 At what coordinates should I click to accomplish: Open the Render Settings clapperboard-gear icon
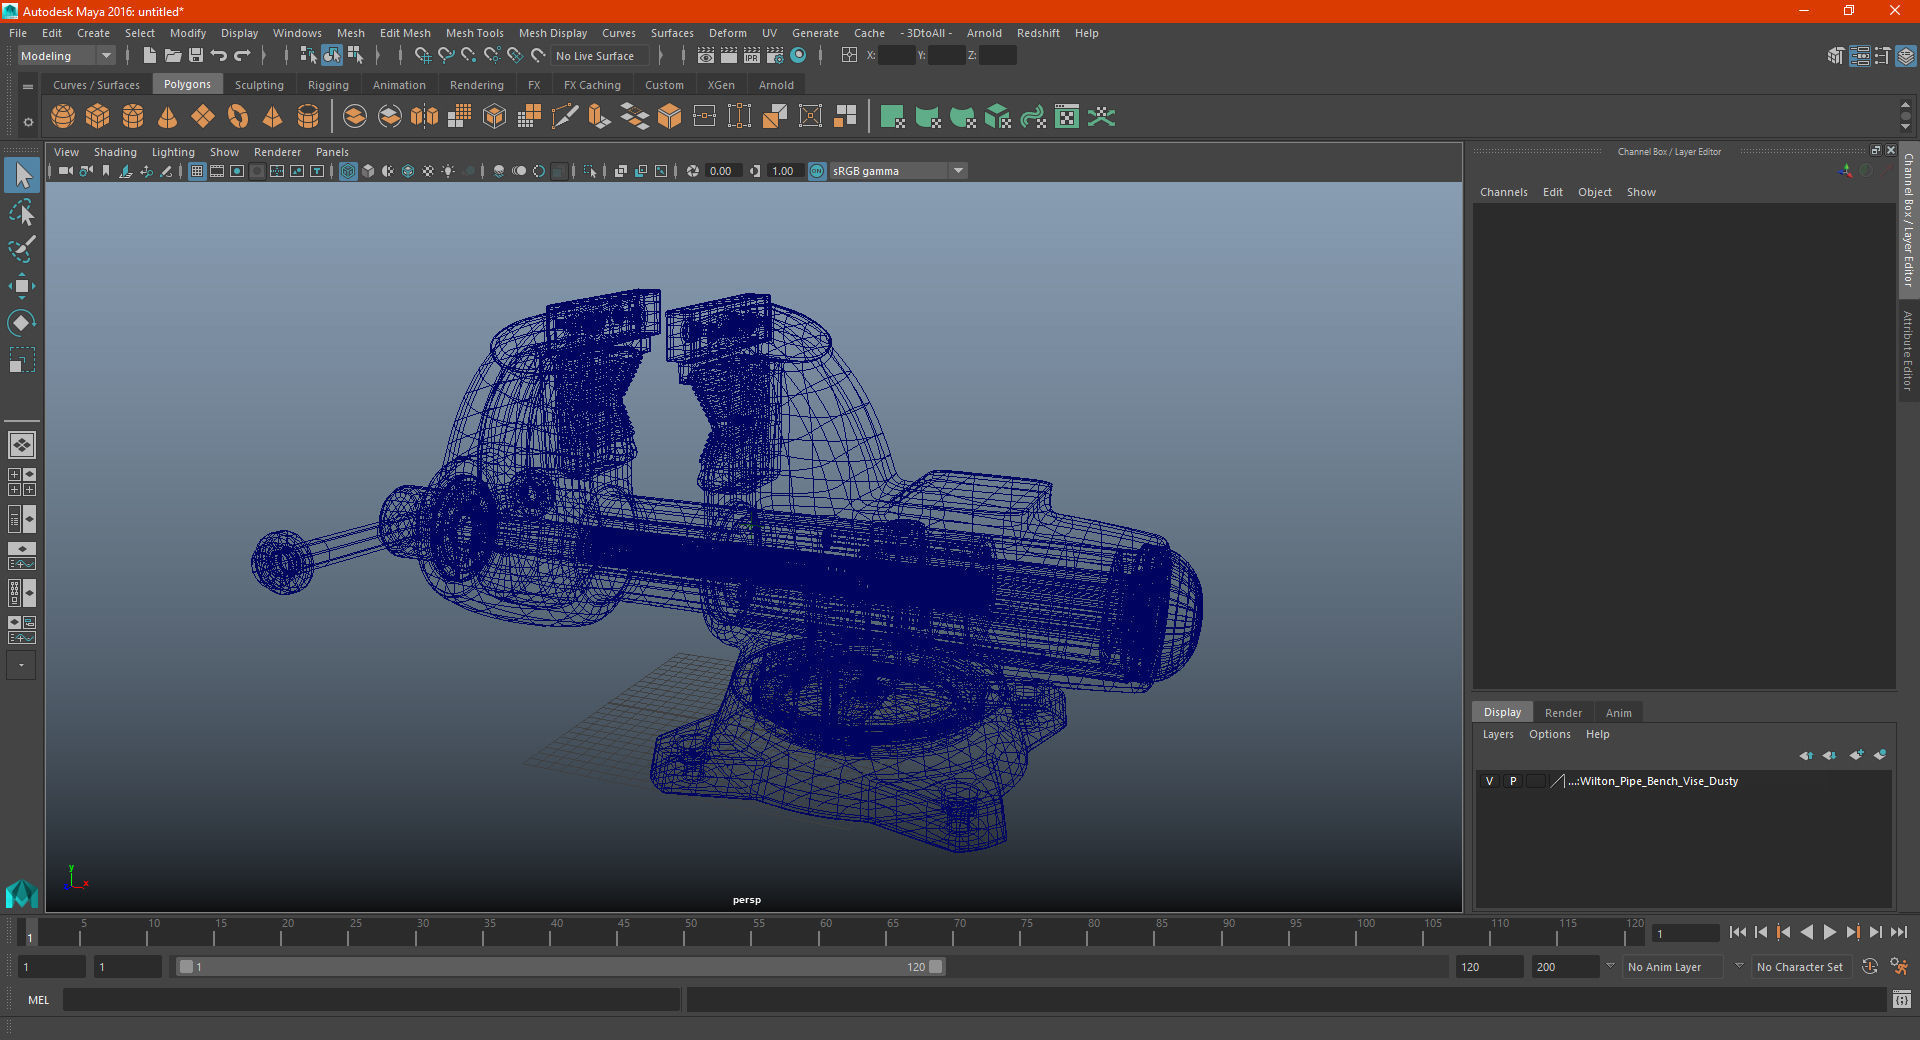click(775, 56)
